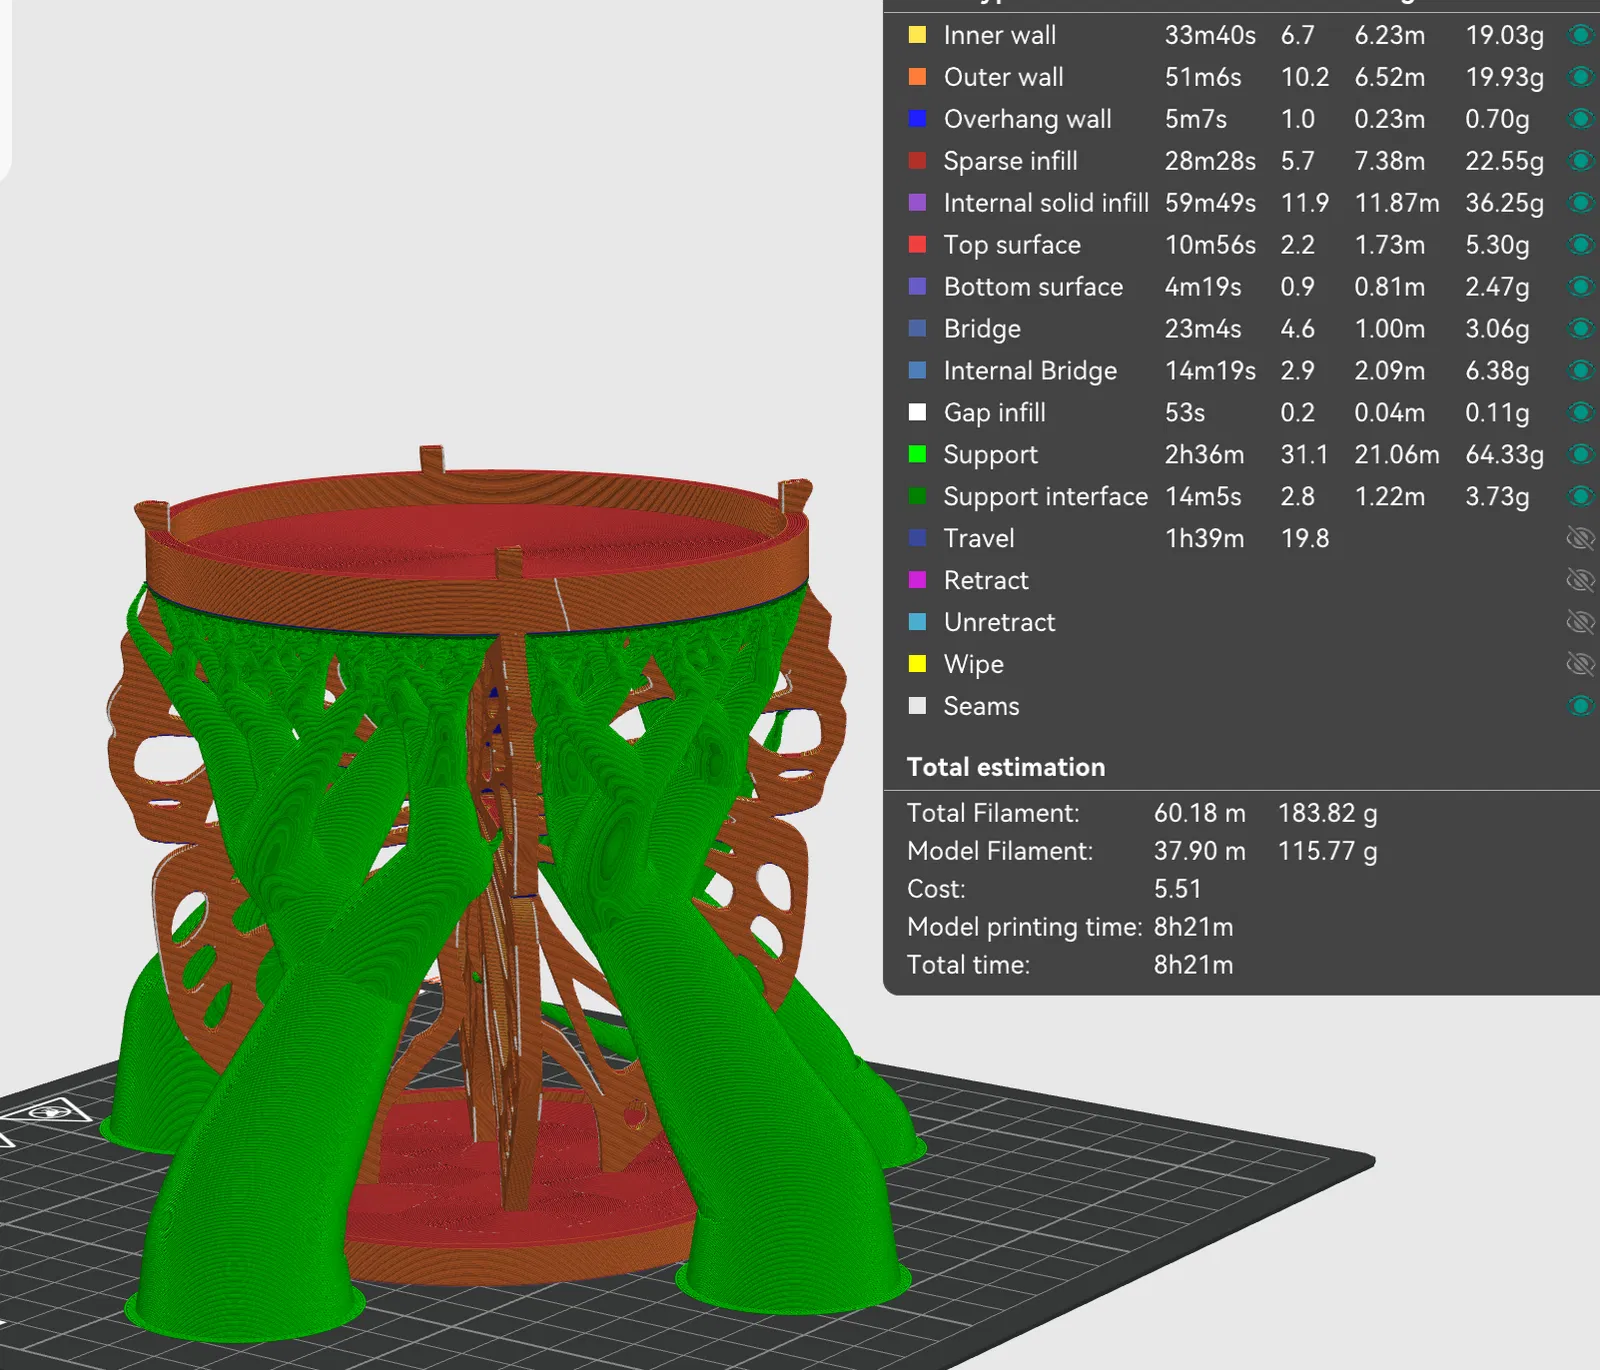This screenshot has width=1600, height=1370.
Task: Select the Support interface label
Action: click(x=1045, y=497)
